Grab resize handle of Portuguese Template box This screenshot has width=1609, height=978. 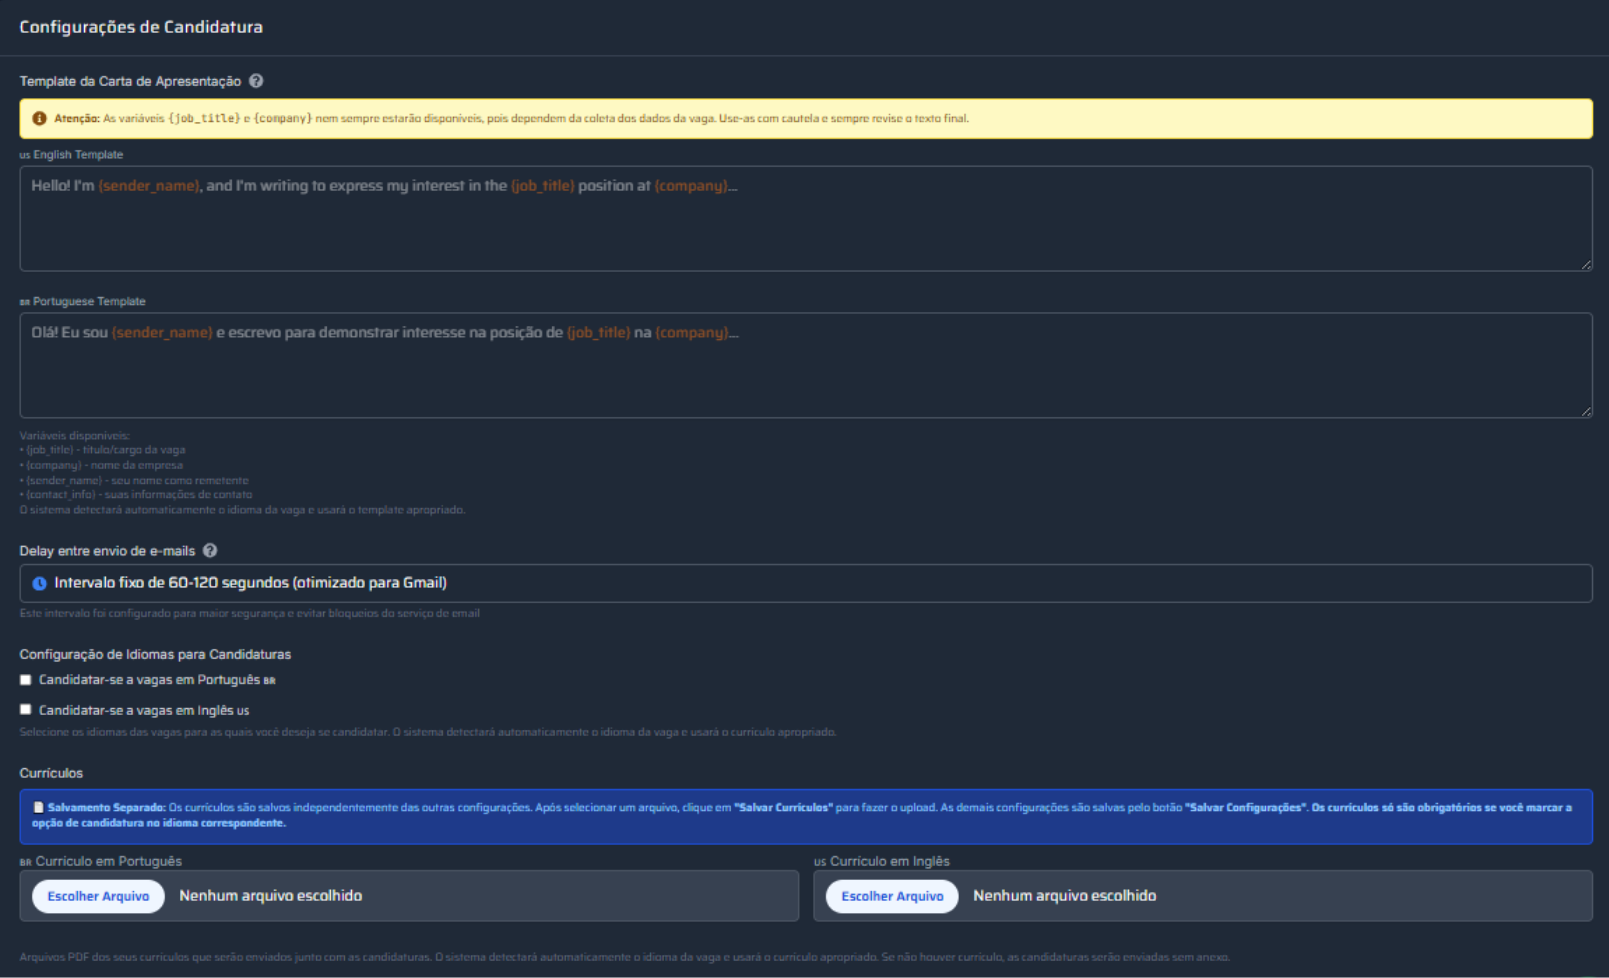pyautogui.click(x=1586, y=412)
